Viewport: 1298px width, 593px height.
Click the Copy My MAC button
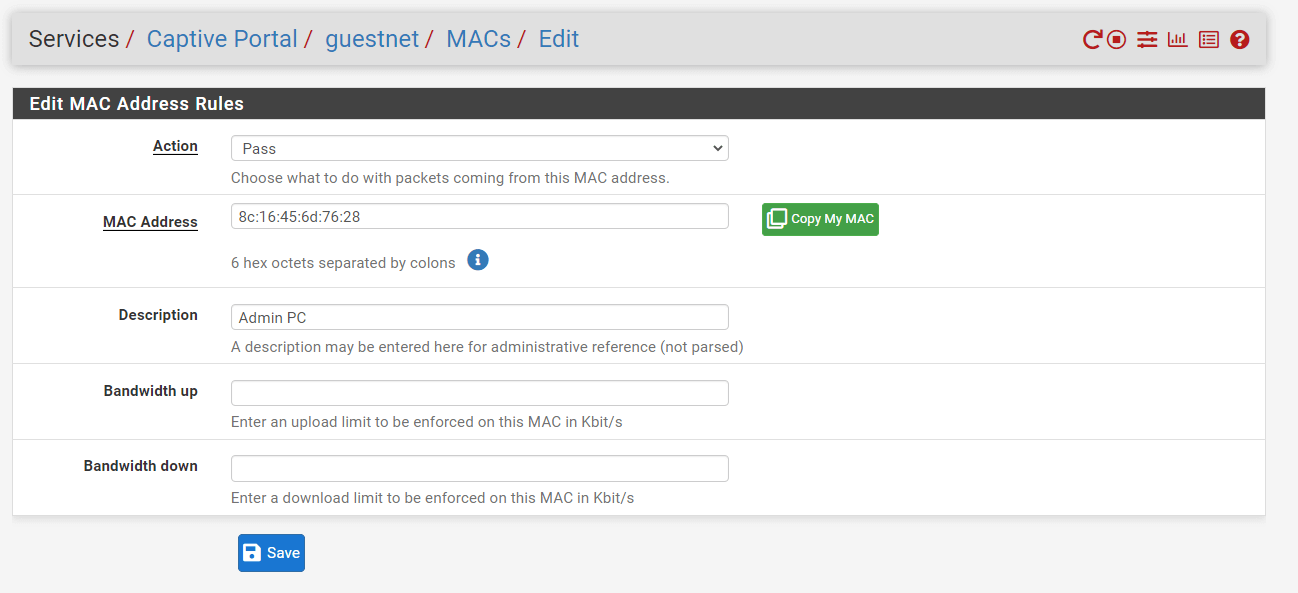(x=820, y=219)
